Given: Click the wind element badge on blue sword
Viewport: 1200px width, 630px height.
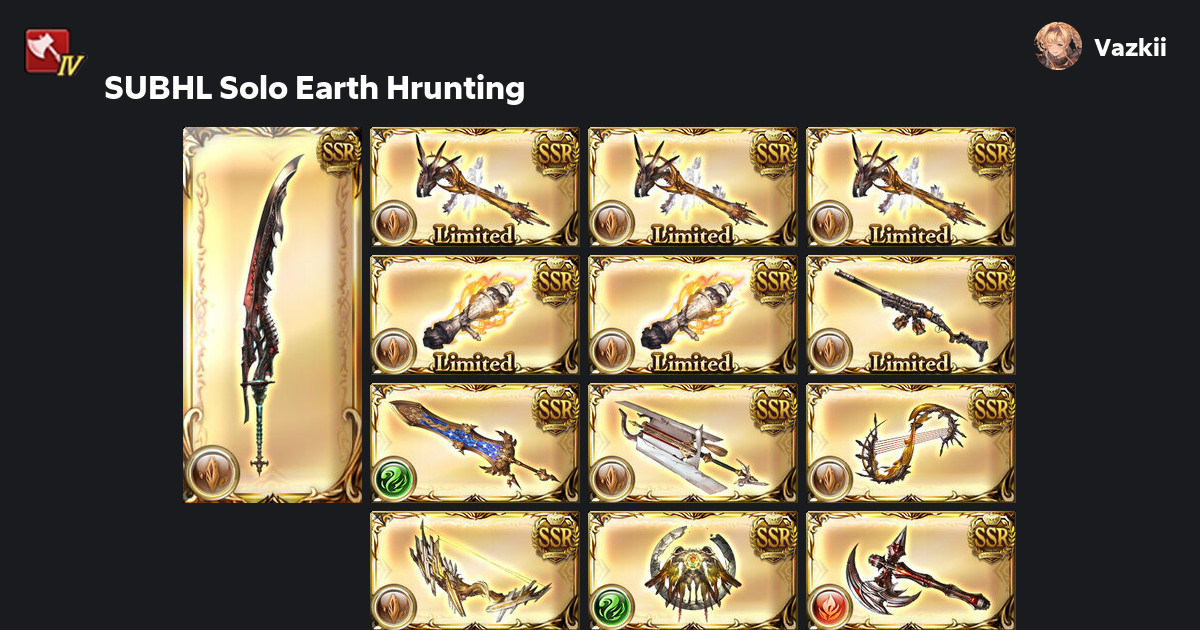Looking at the screenshot, I should pyautogui.click(x=395, y=479).
